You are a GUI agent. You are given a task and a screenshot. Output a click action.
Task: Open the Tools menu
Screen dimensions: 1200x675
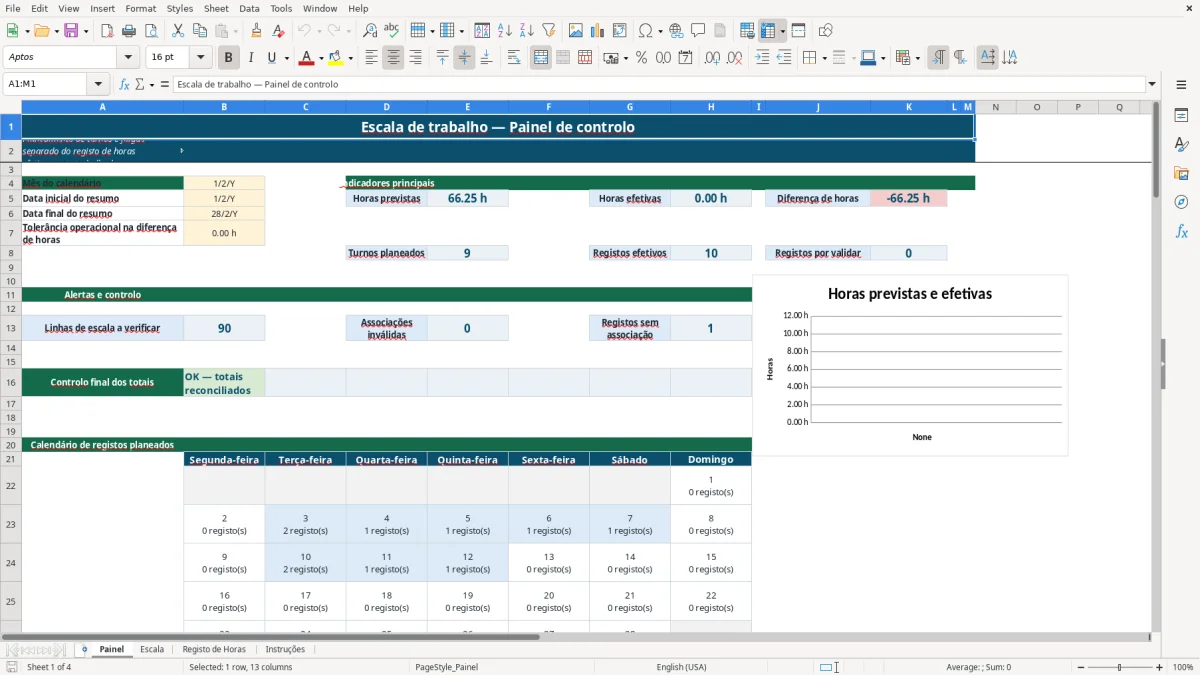pyautogui.click(x=281, y=8)
